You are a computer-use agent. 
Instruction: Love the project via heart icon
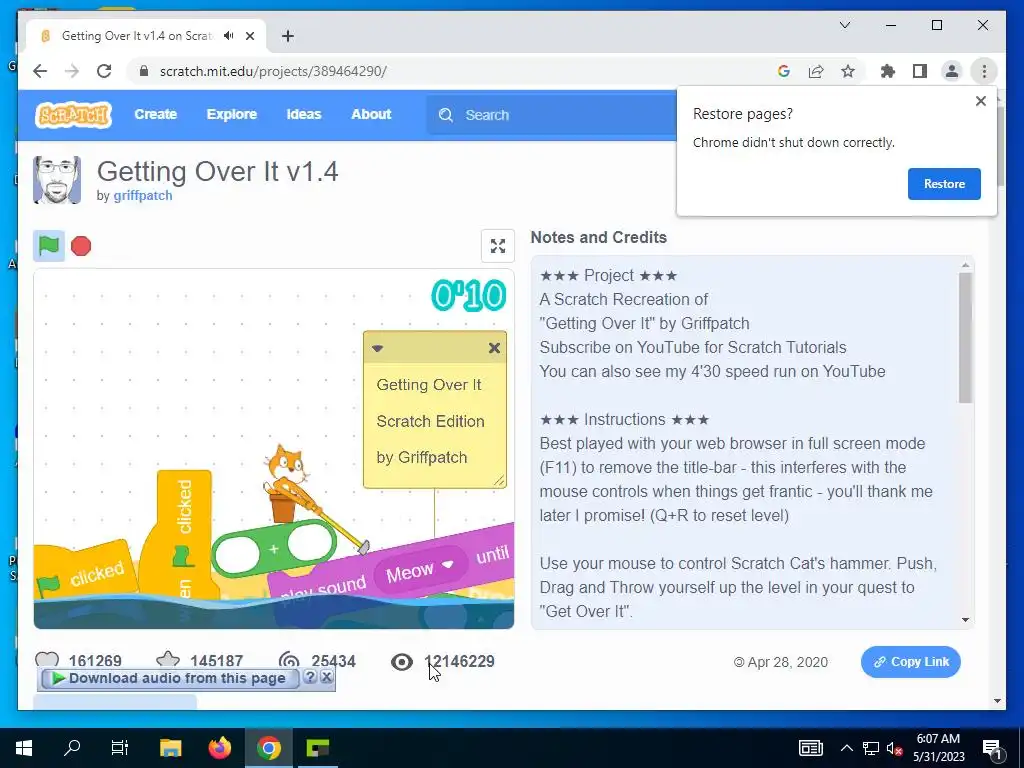pyautogui.click(x=47, y=660)
